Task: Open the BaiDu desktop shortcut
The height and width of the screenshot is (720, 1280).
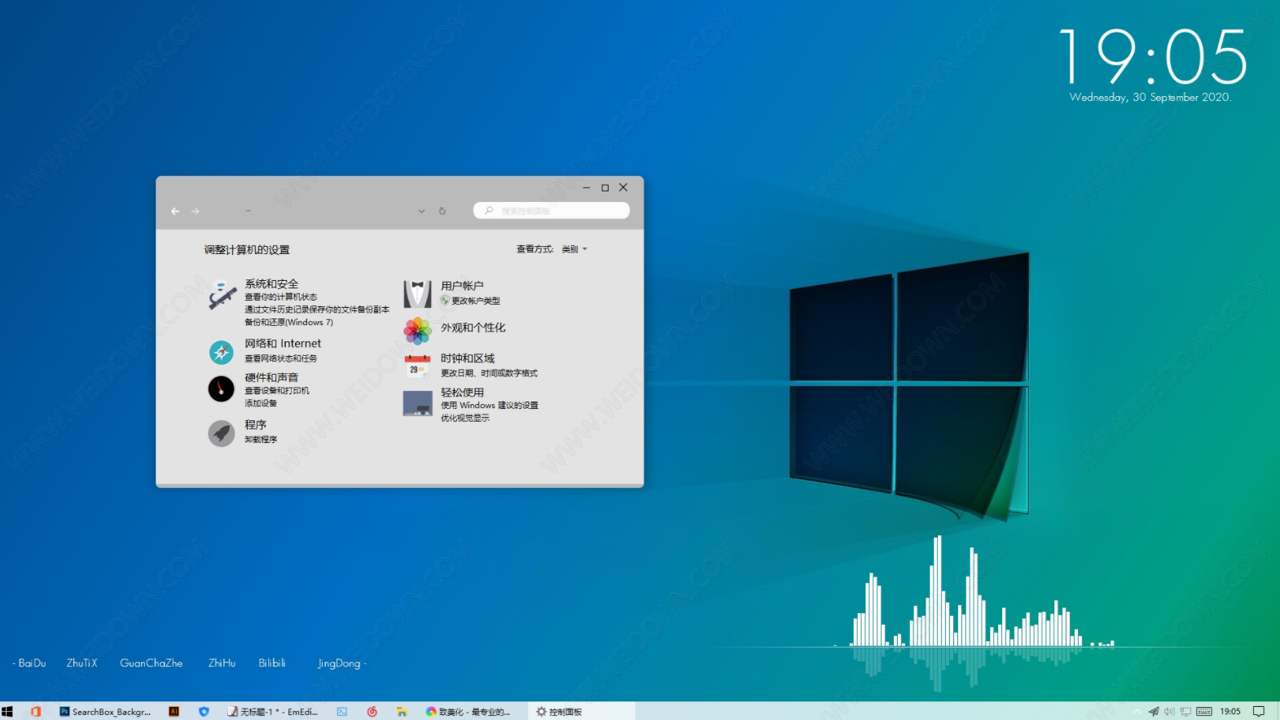Action: pyautogui.click(x=32, y=663)
